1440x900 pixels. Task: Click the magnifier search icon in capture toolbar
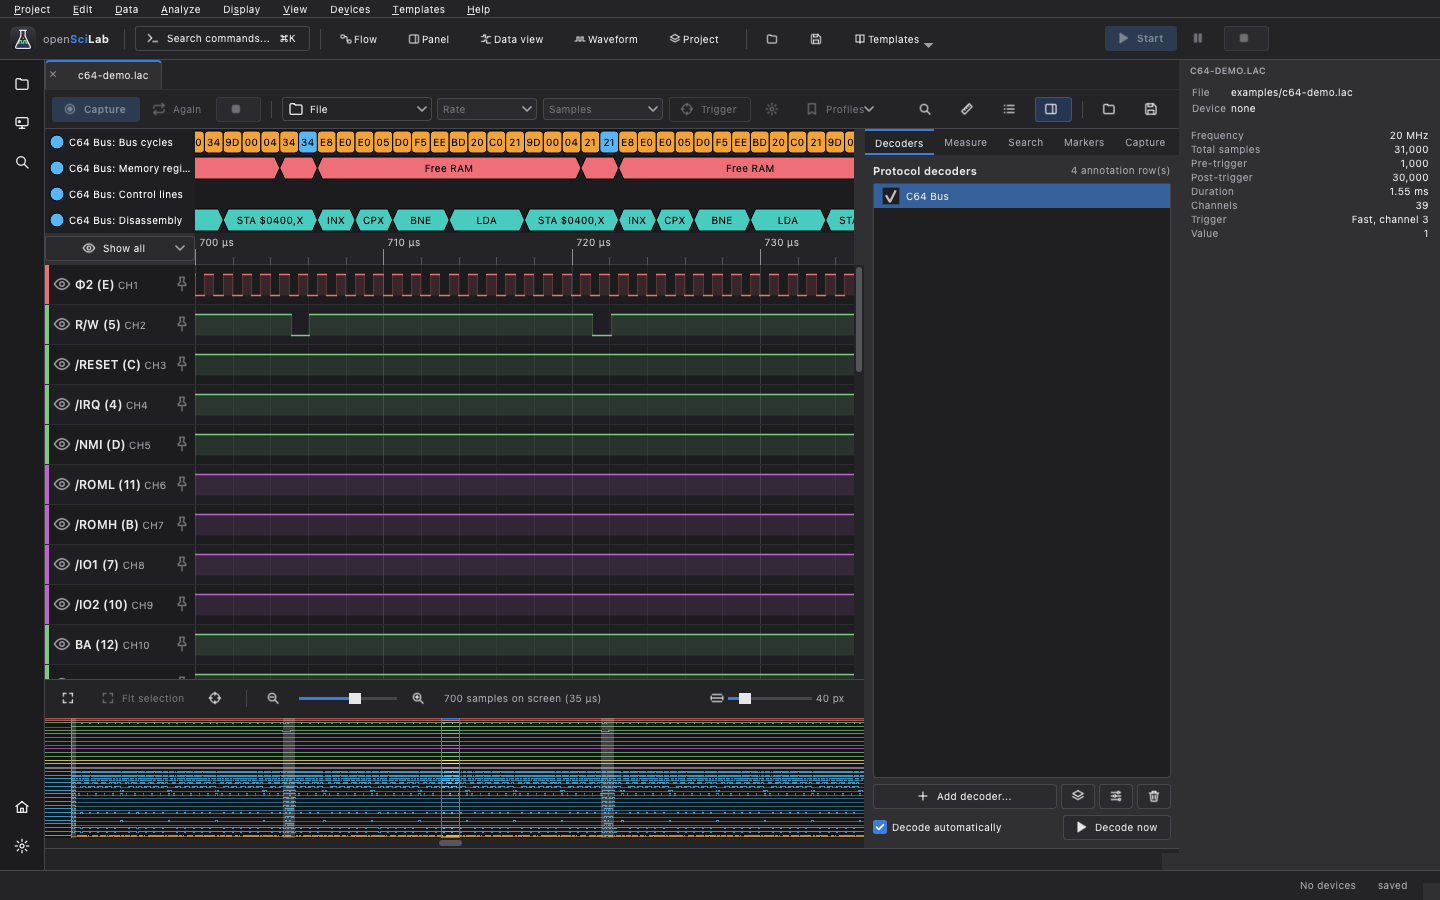pos(925,109)
